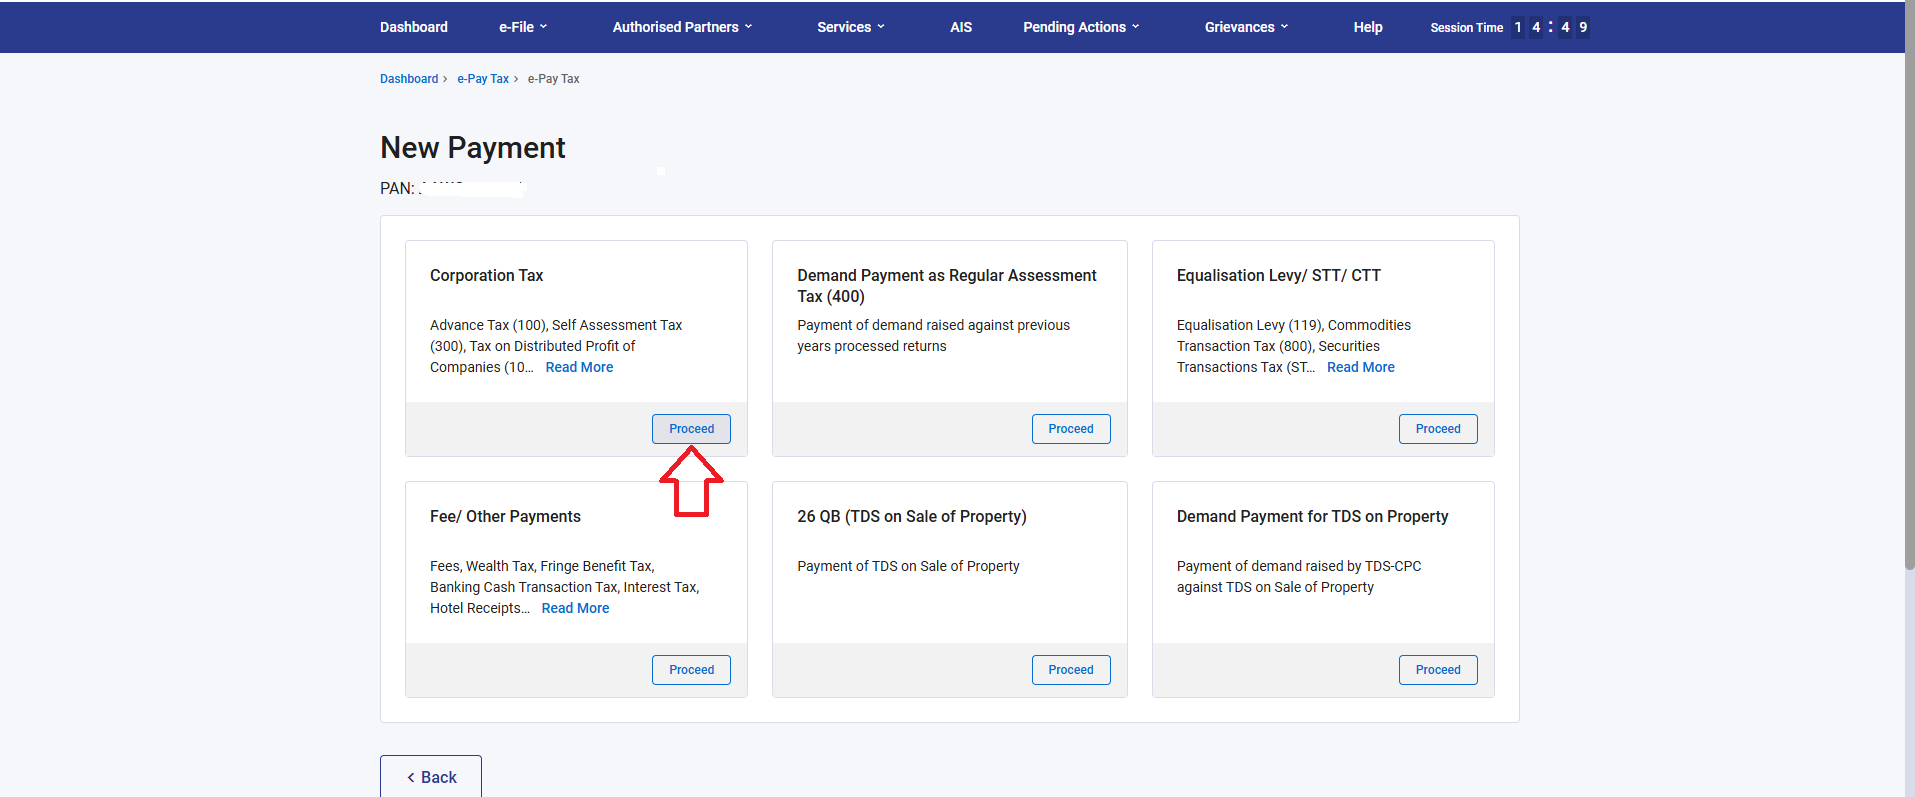The width and height of the screenshot is (1915, 797).
Task: Select the Demand Payment for TDS on Property title
Action: pyautogui.click(x=1312, y=516)
